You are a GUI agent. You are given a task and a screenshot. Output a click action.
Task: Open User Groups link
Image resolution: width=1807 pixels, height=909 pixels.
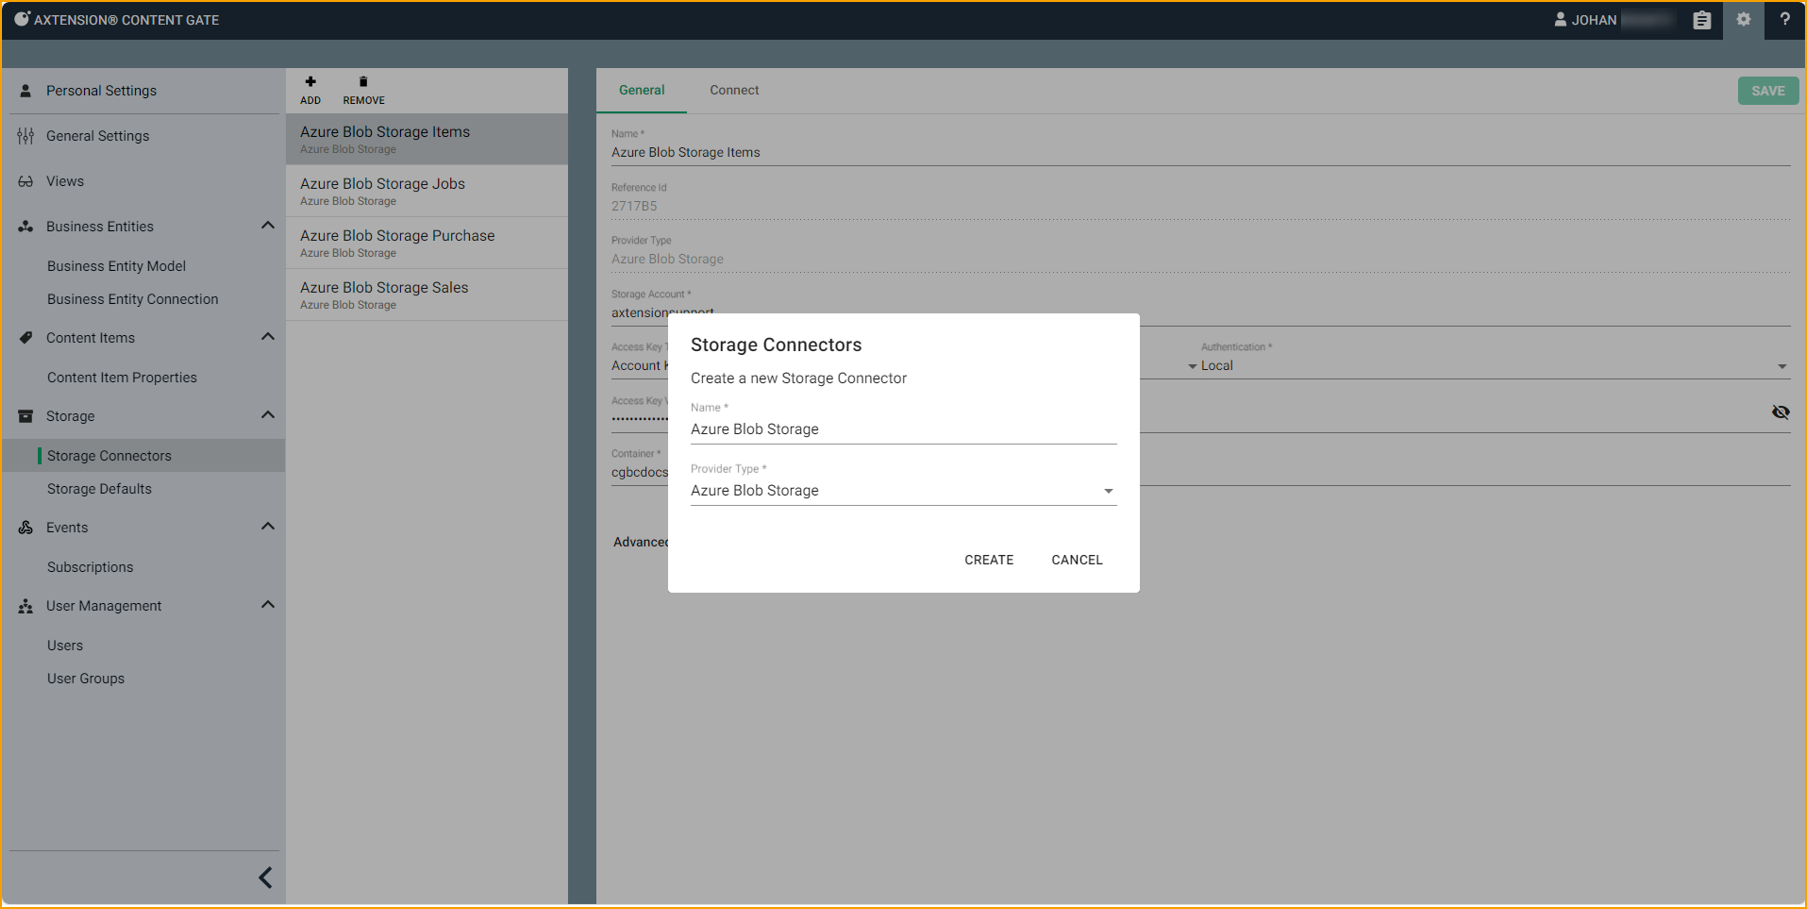click(86, 679)
